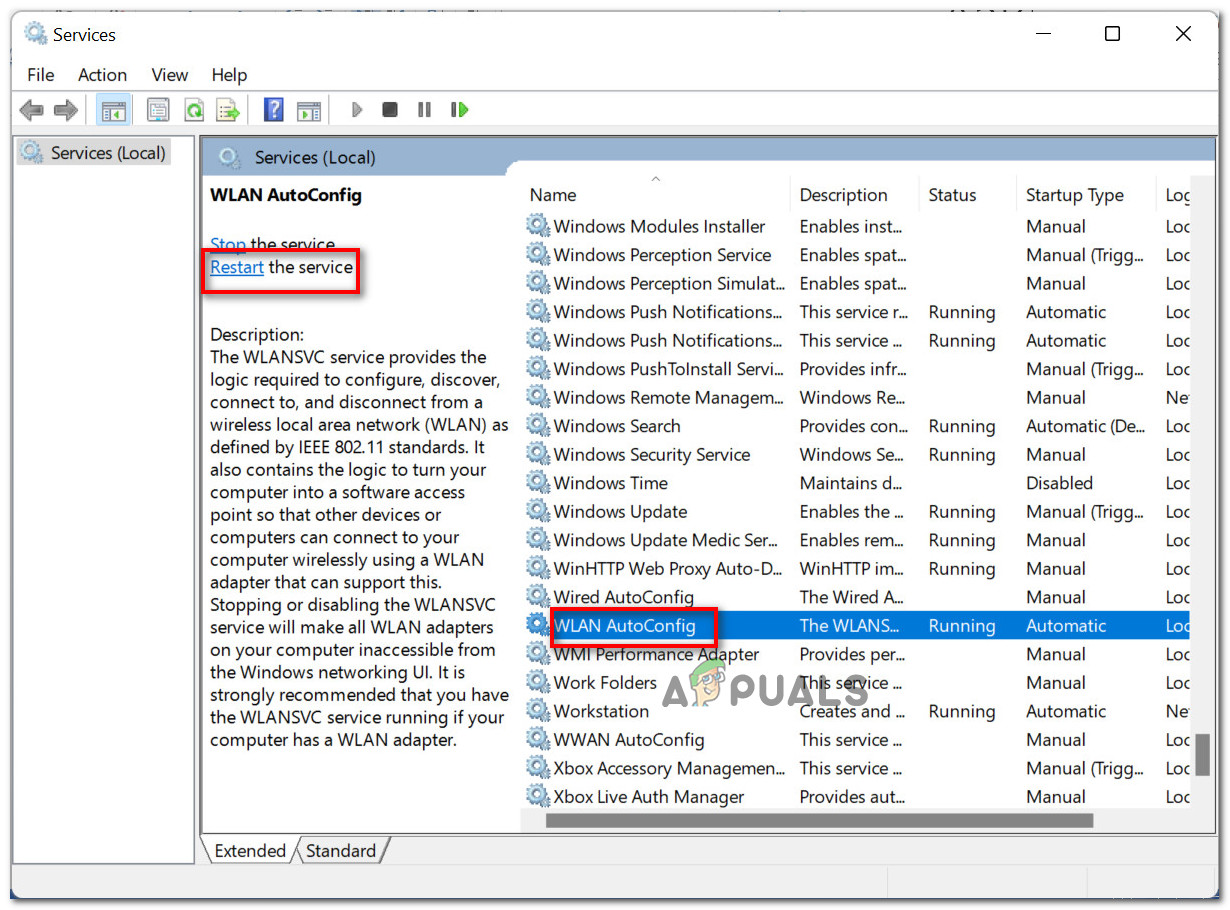Toggle Show/Hide Console Tree icon

[x=113, y=110]
